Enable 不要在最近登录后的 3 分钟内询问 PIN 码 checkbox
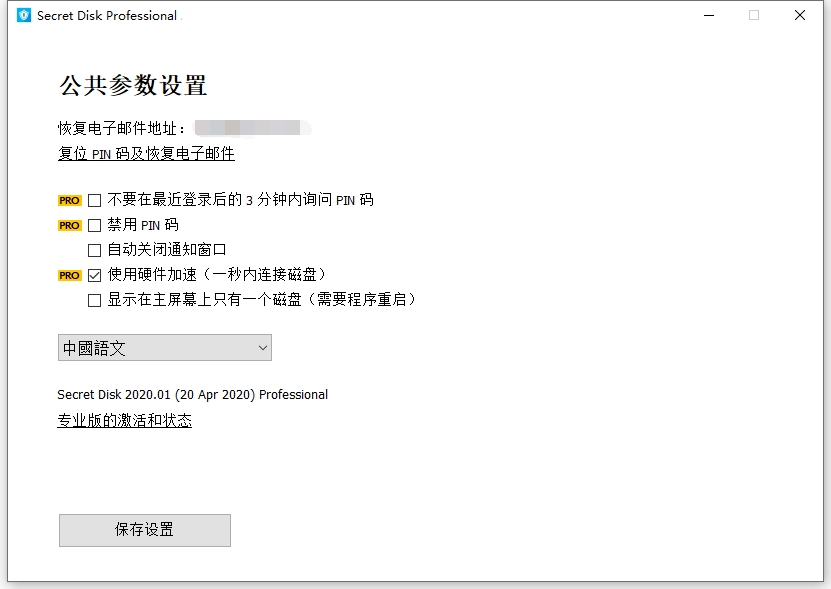 coord(94,200)
